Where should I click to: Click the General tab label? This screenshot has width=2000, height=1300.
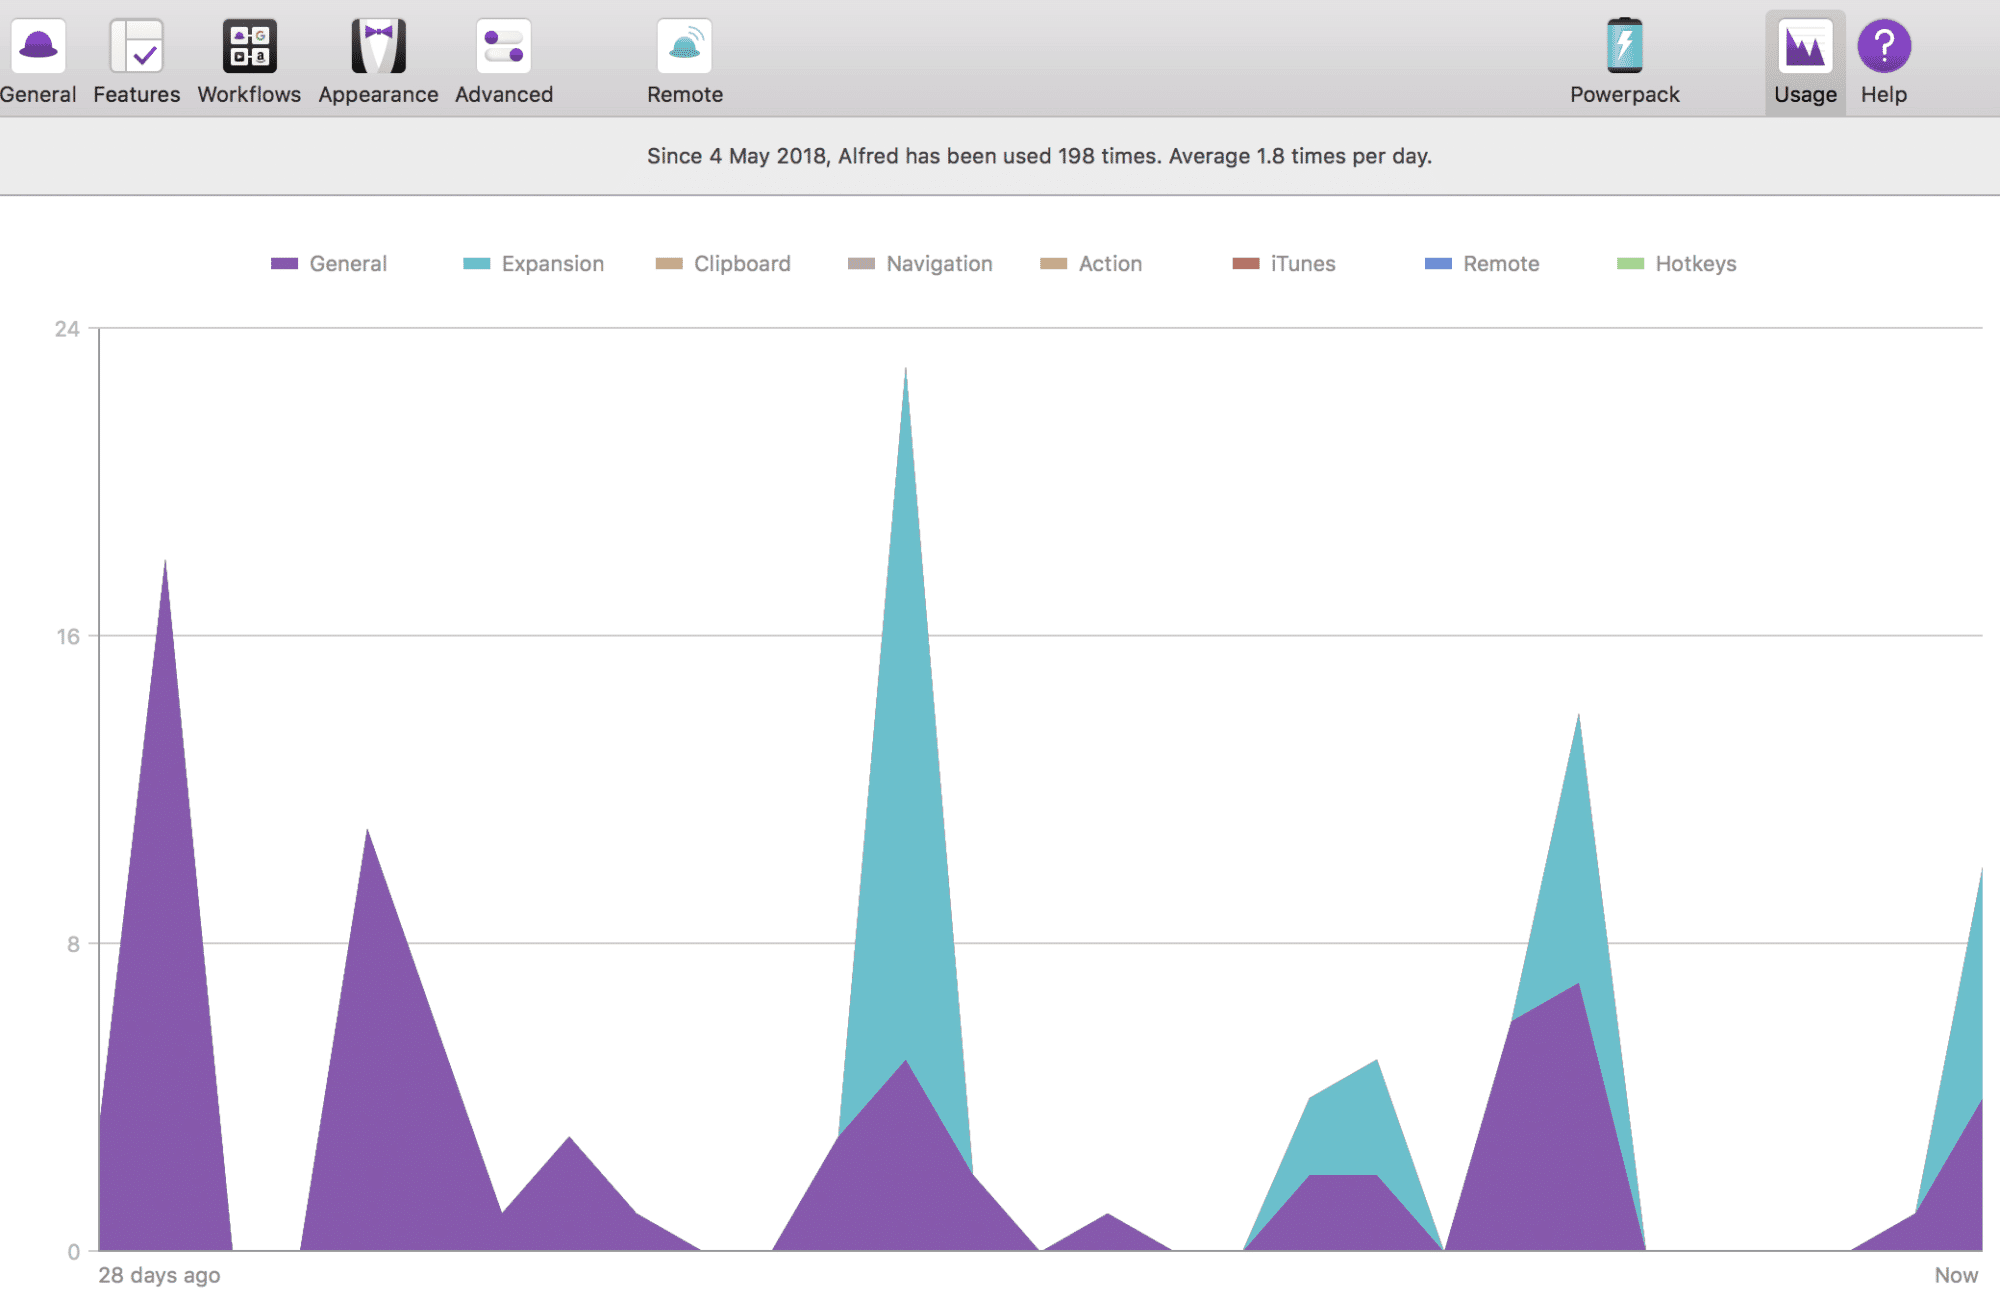pos(38,94)
